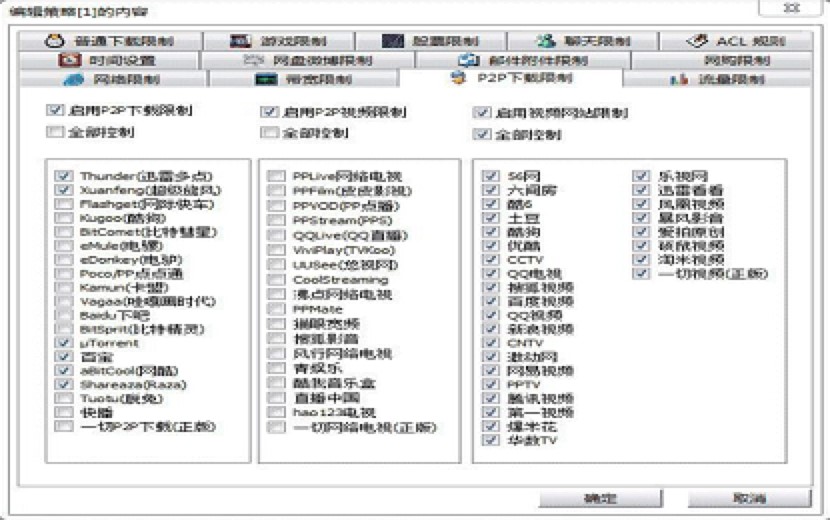Viewport: 830px width, 520px height.
Task: Uncheck the 华数TV checkbox
Action: tap(491, 440)
